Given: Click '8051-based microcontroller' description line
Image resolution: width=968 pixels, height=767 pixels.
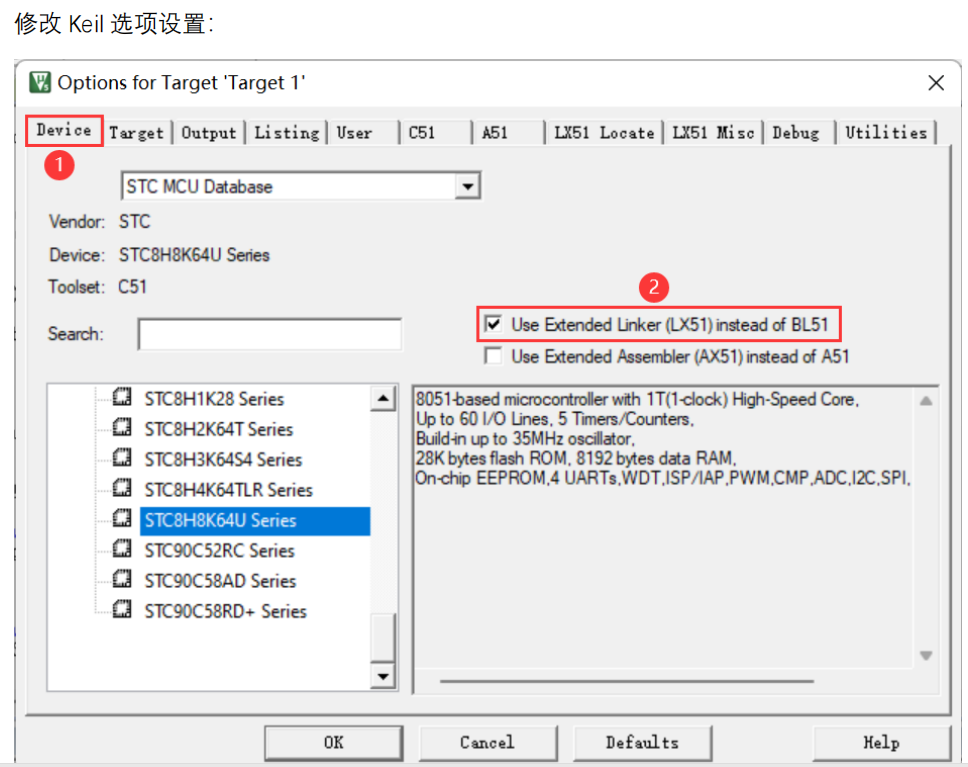Looking at the screenshot, I should 637,399.
